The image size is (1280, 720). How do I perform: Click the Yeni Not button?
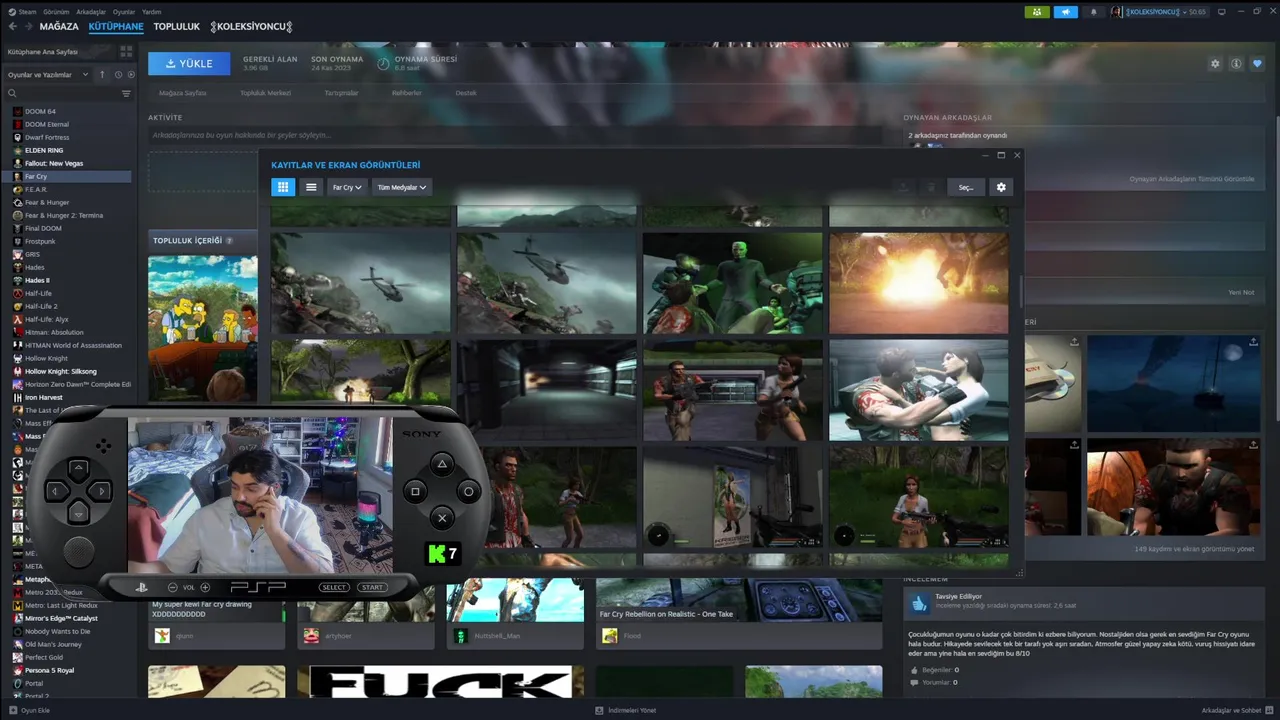1240,293
